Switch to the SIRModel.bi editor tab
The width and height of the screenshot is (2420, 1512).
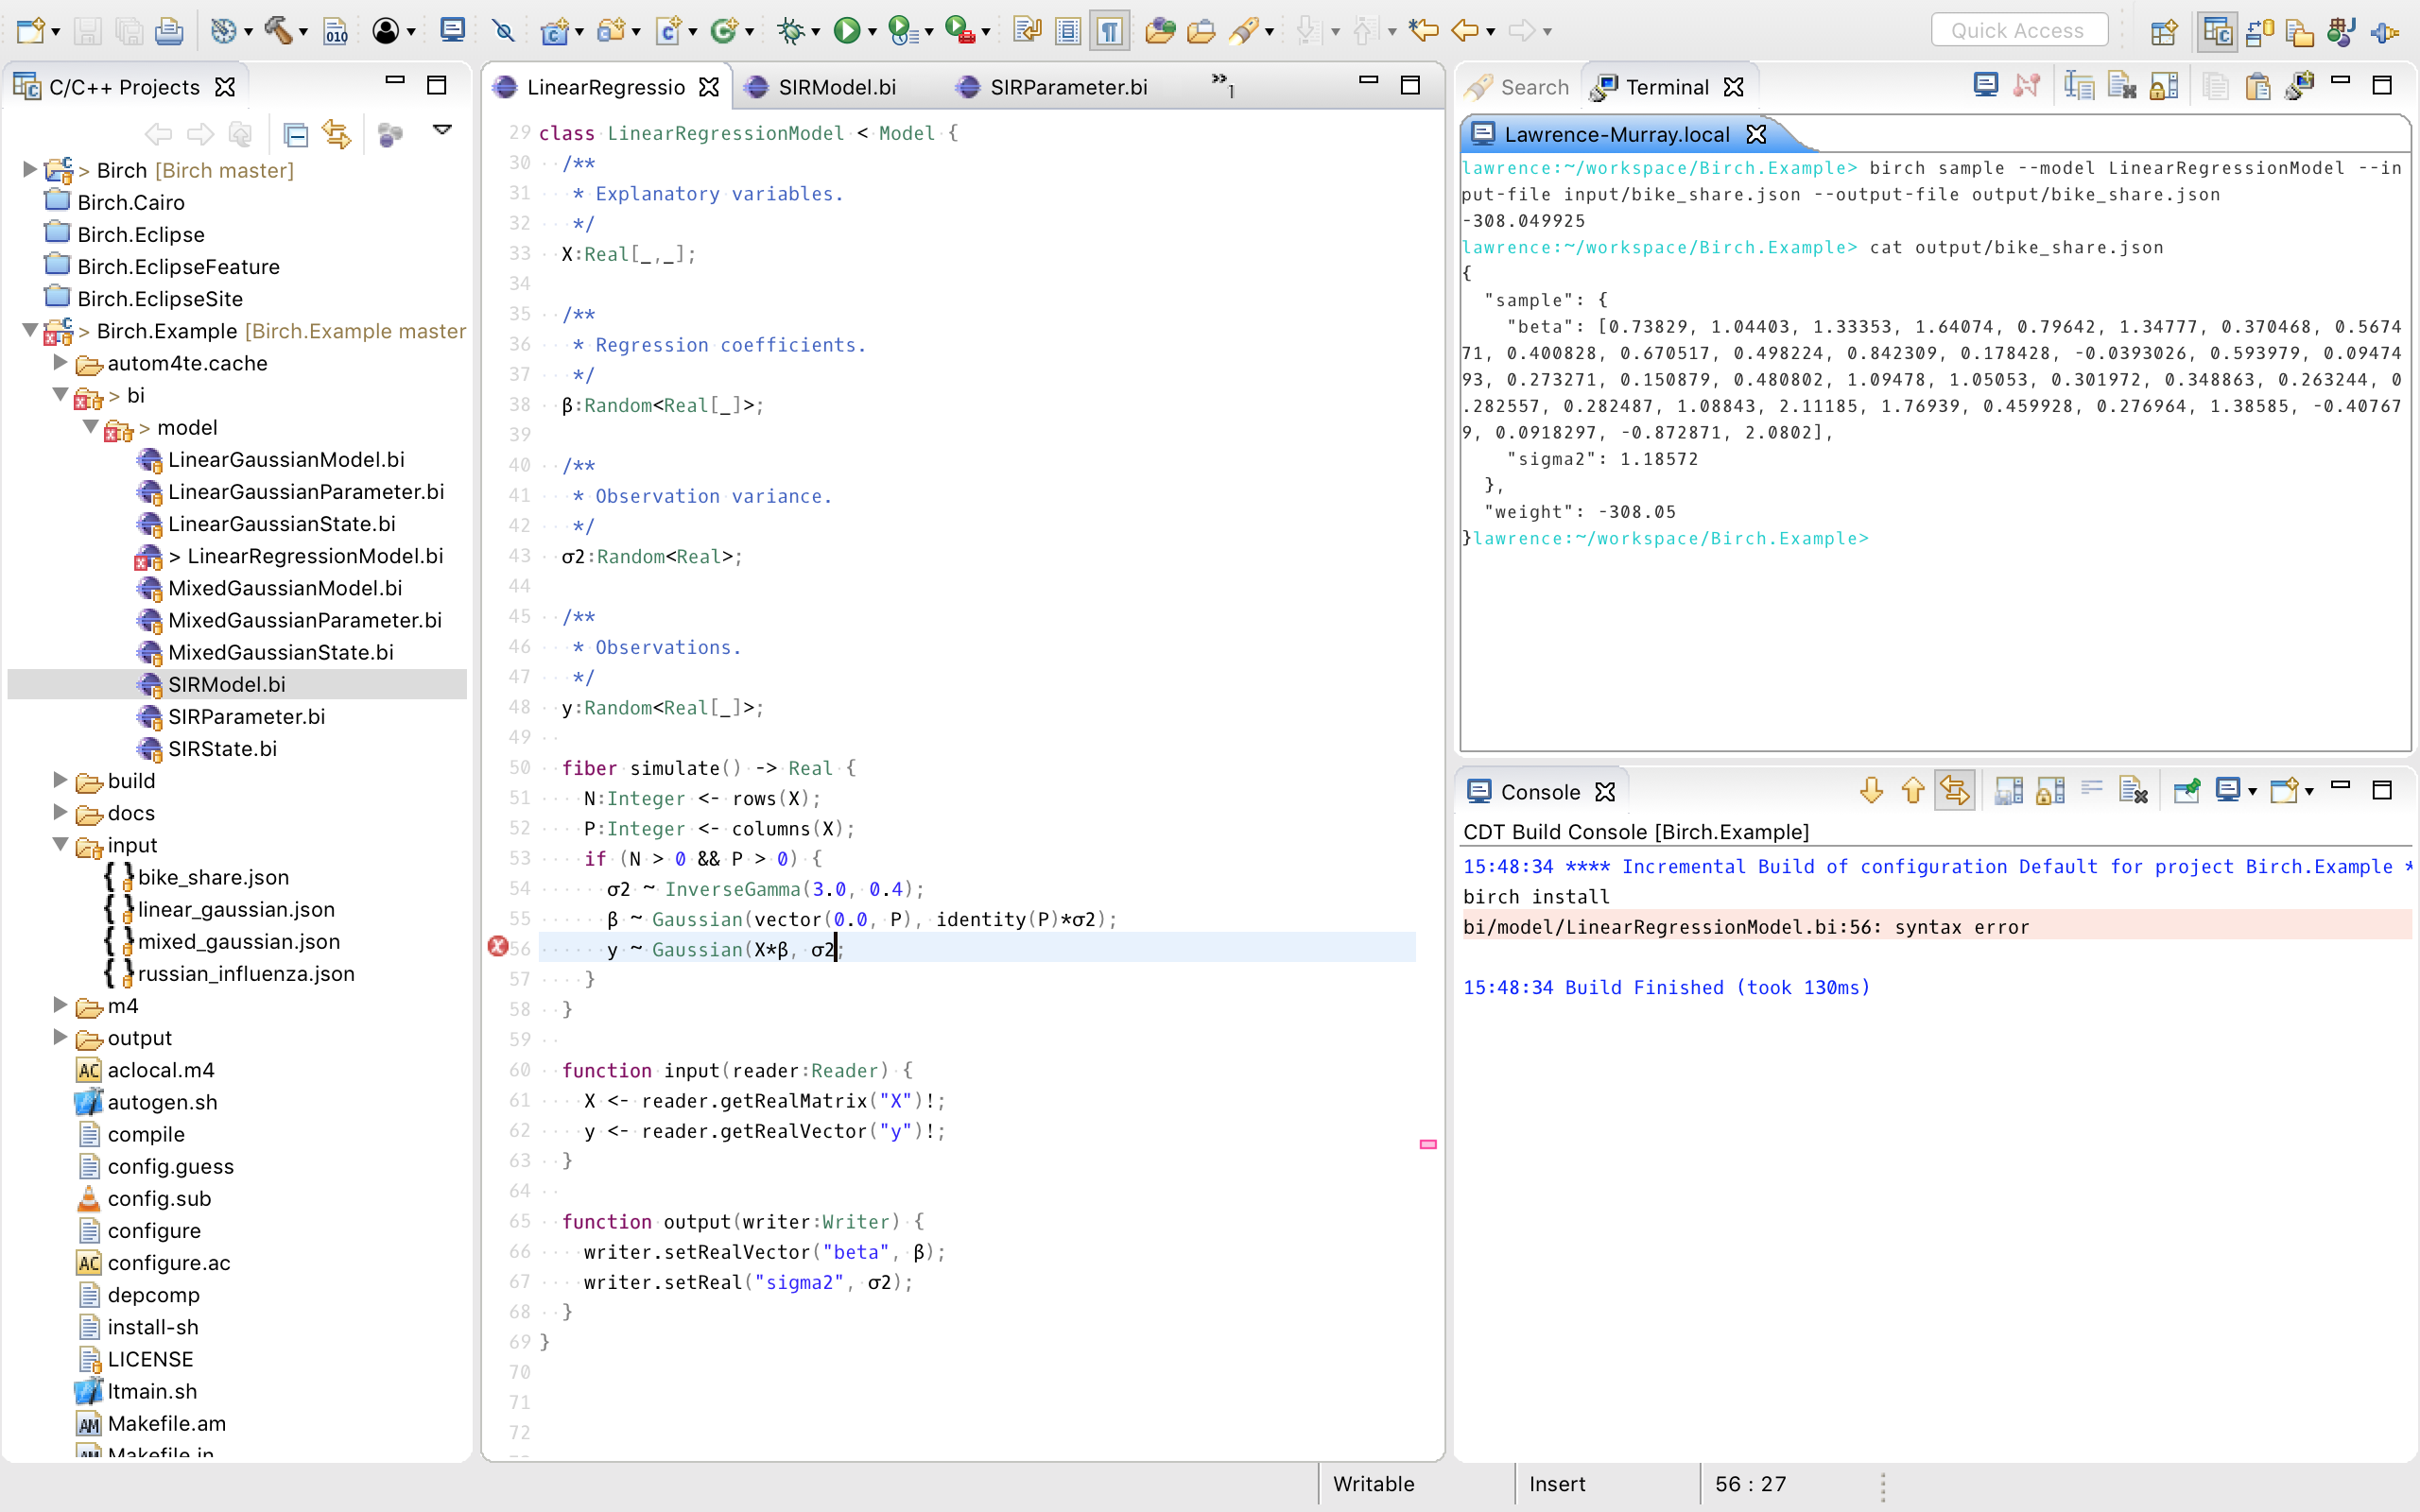836,87
